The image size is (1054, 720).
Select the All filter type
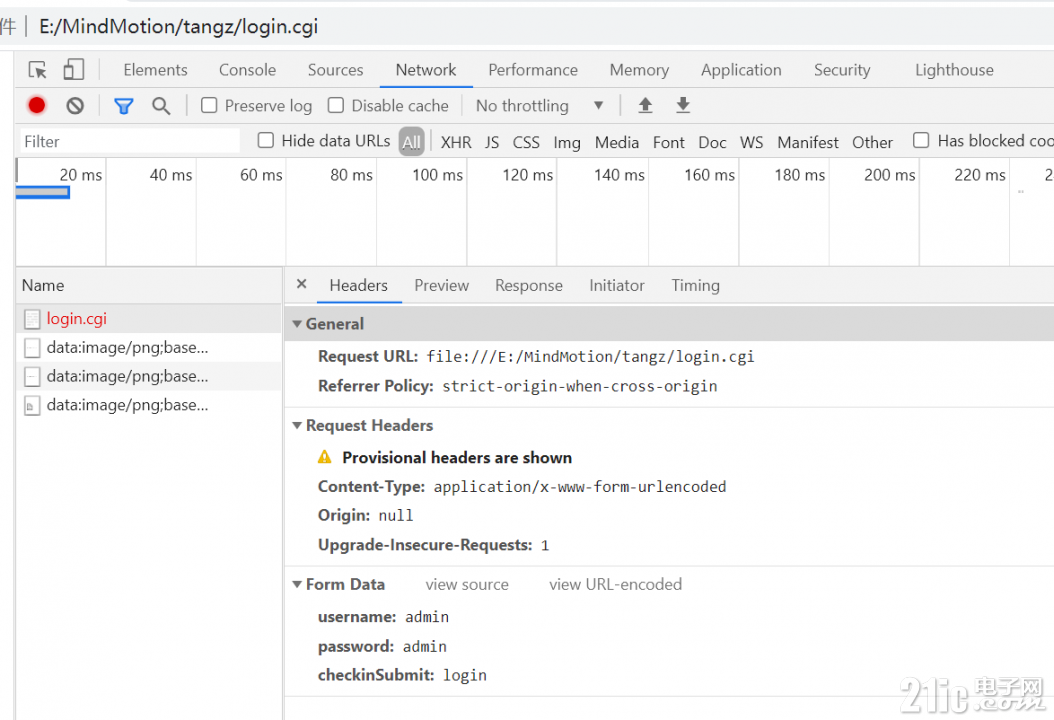pos(411,142)
